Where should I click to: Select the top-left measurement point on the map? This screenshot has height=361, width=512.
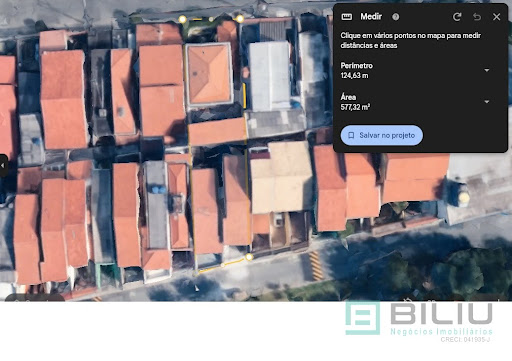click(182, 19)
